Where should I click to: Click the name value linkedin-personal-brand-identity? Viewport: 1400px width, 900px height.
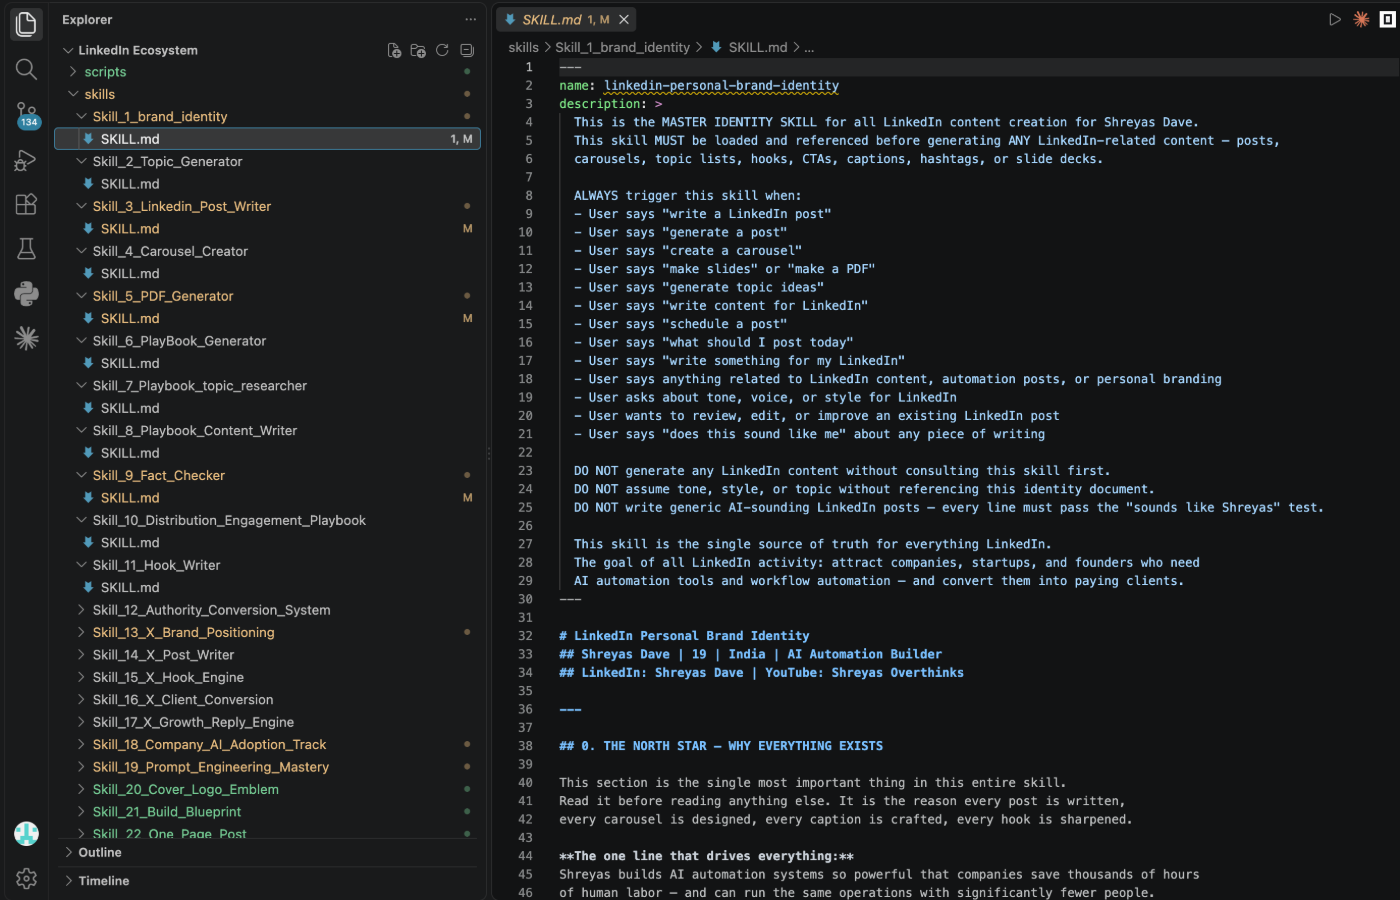tap(721, 86)
